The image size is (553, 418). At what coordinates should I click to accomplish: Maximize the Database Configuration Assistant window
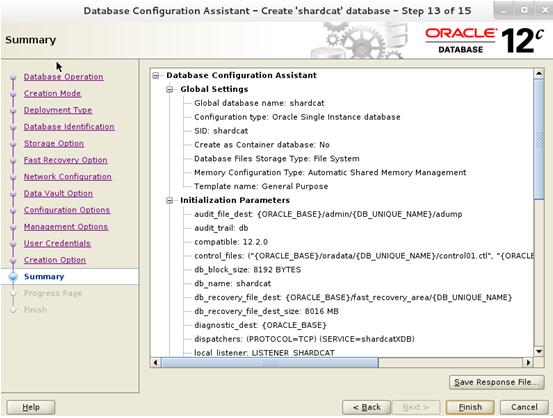tap(524, 11)
